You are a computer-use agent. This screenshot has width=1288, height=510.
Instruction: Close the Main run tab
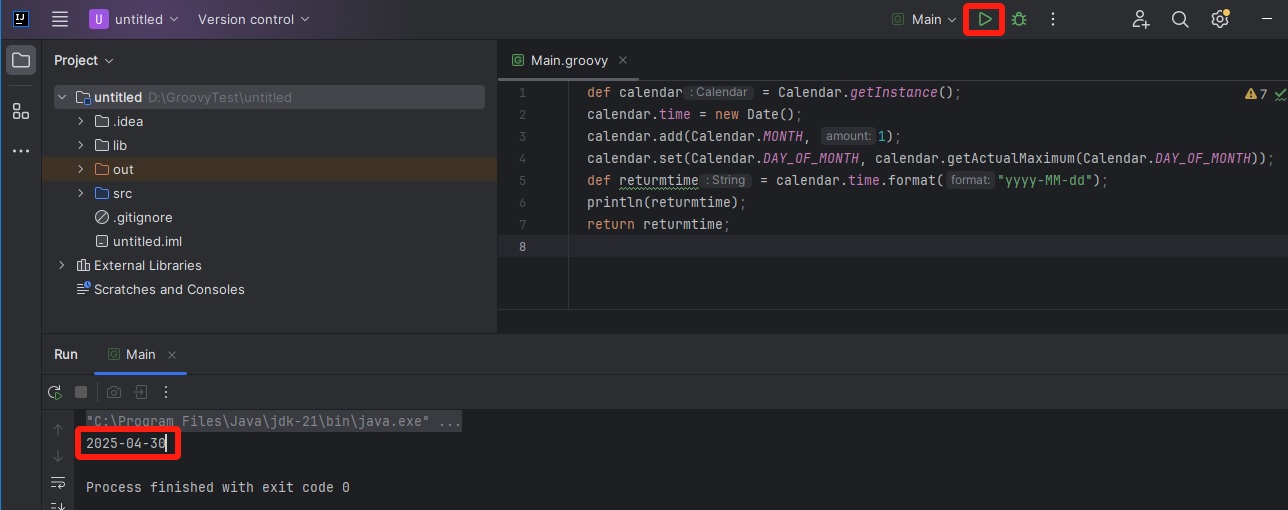click(172, 354)
